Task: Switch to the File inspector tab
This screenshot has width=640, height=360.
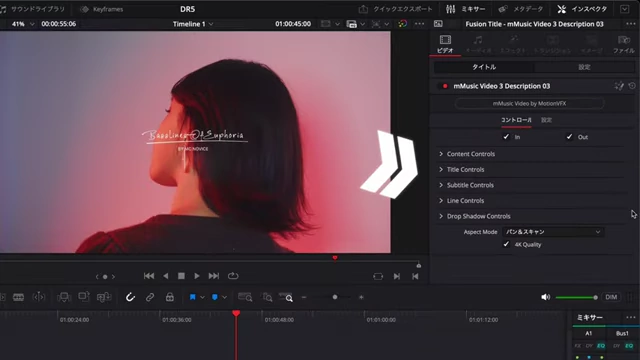Action: pos(623,44)
